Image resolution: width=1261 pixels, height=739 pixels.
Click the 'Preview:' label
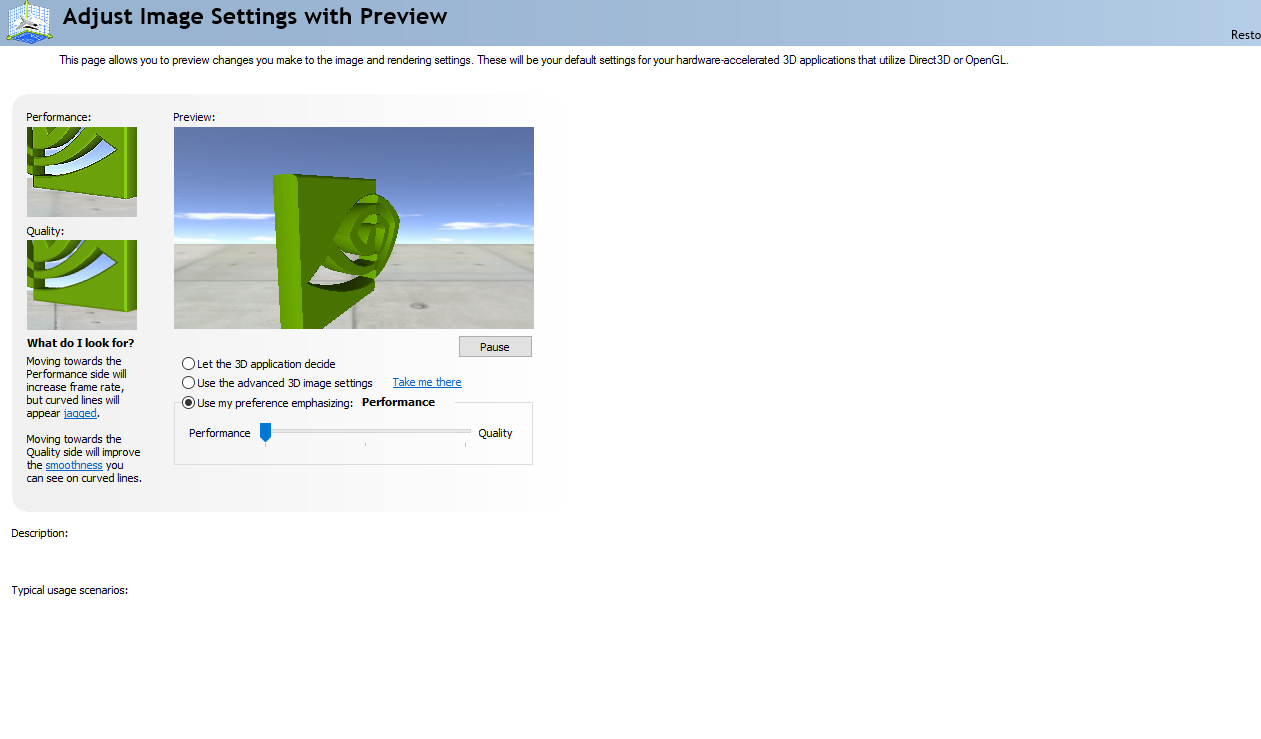point(194,117)
